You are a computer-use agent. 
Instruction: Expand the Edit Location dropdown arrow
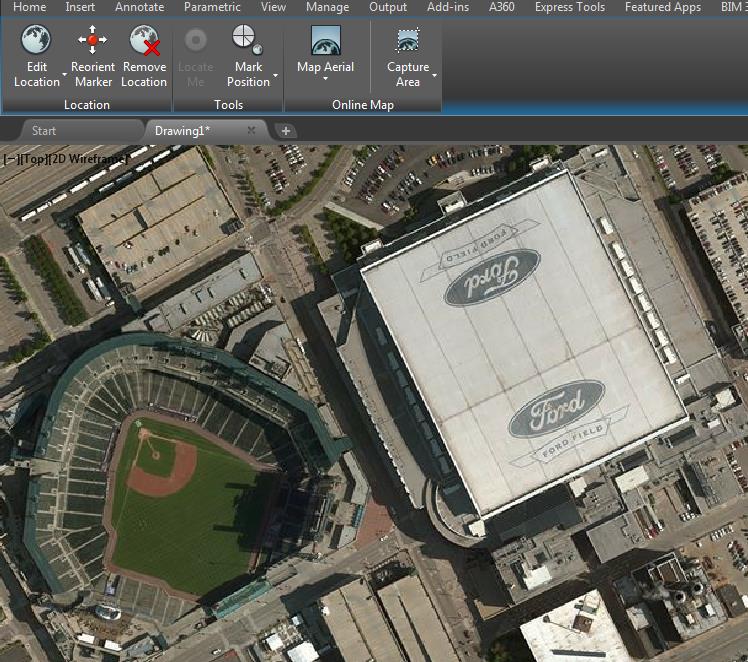click(64, 75)
